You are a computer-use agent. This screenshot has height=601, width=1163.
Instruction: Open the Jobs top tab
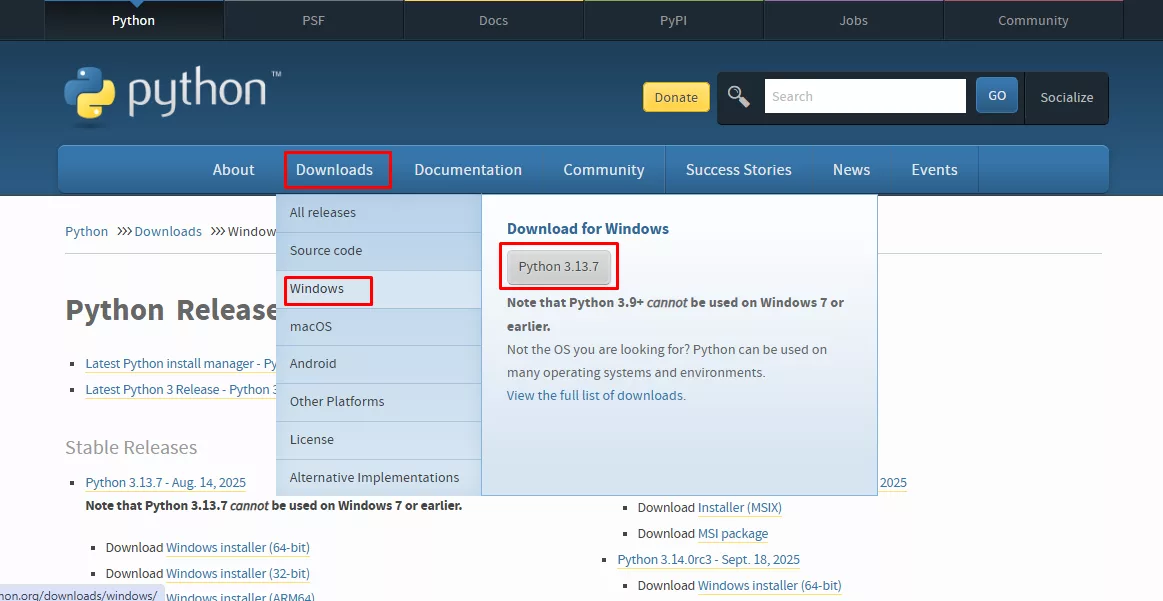[x=853, y=20]
